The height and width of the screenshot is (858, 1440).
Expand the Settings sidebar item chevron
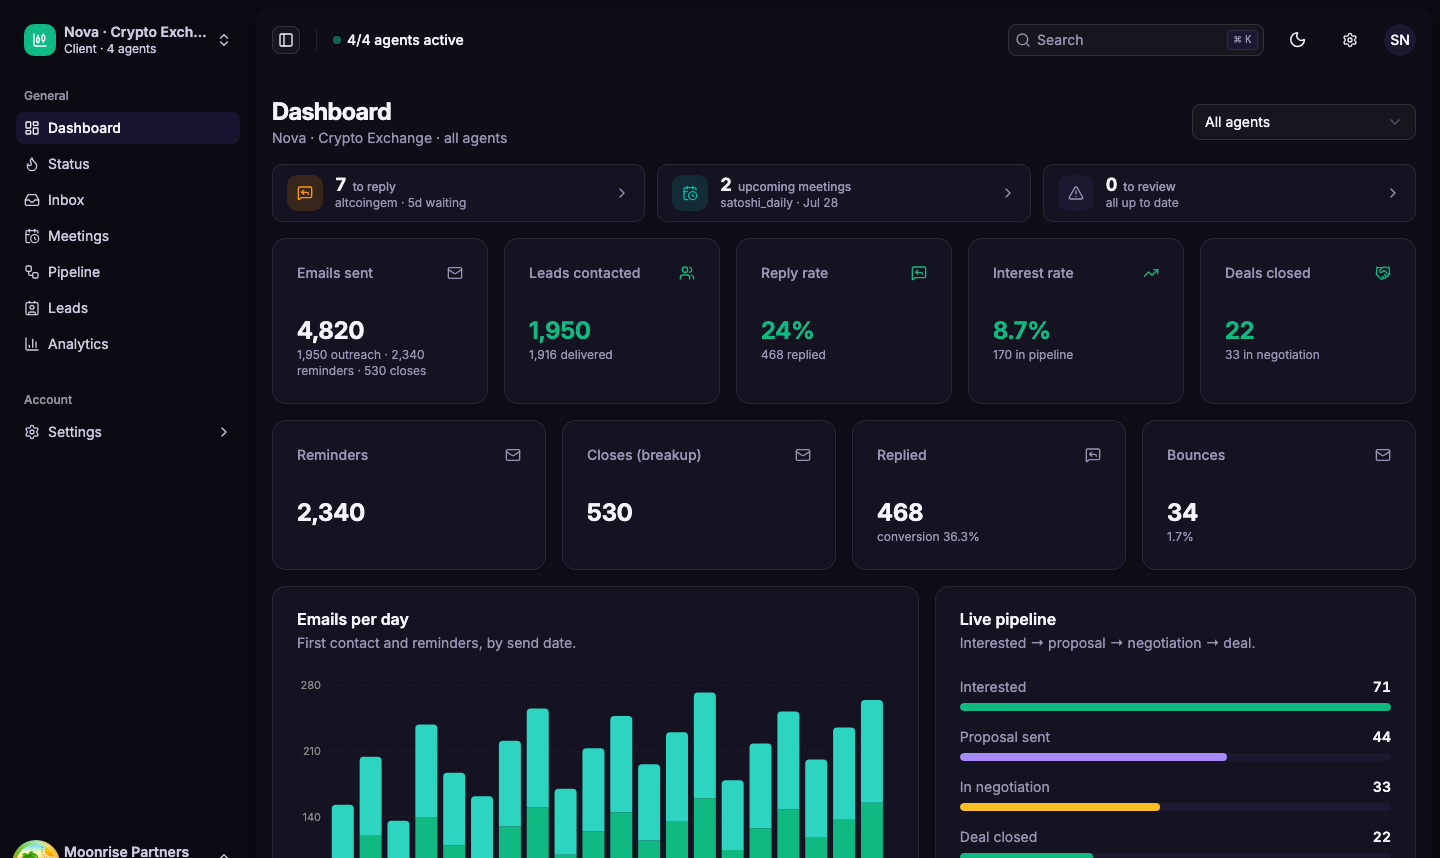(224, 432)
